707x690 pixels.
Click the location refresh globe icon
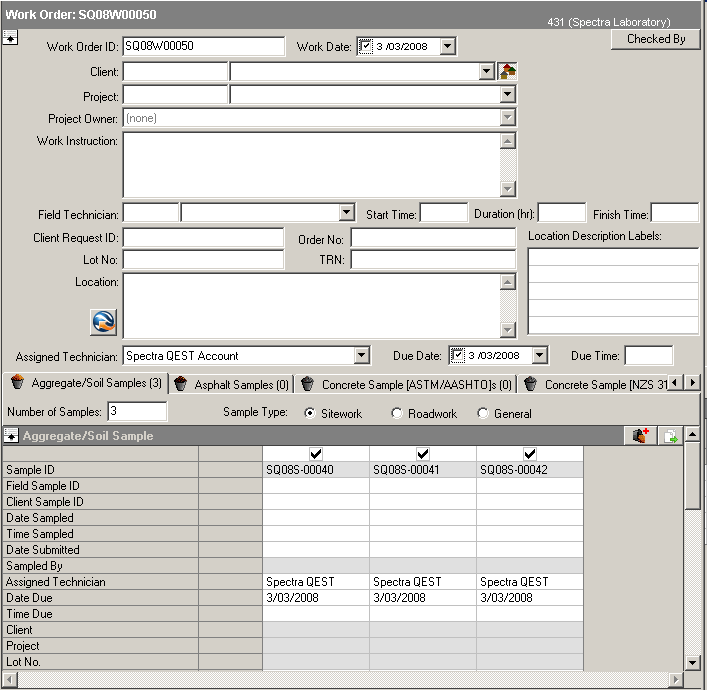click(x=103, y=322)
